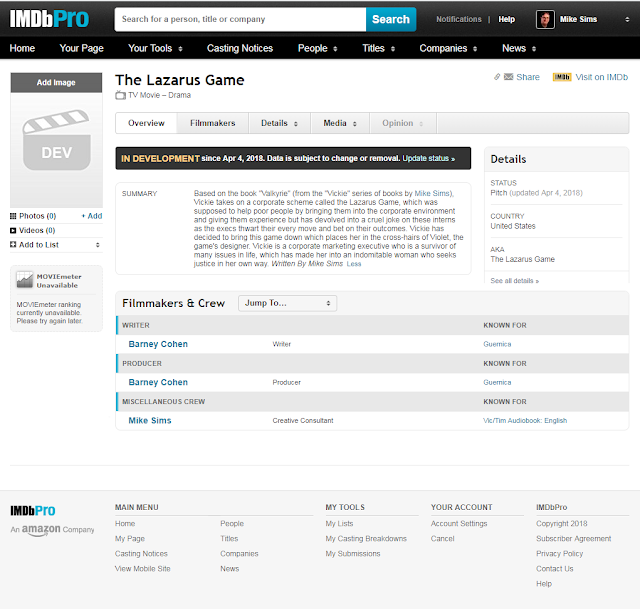Open the Media tab dropdown

pos(340,123)
